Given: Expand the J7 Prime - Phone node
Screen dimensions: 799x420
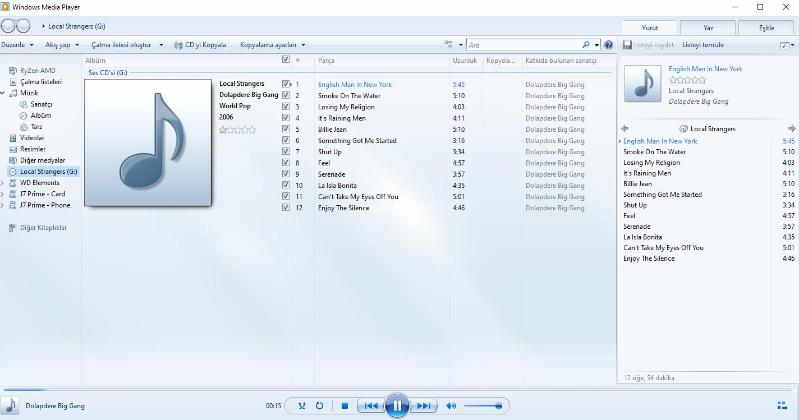Looking at the screenshot, I should pos(3,205).
